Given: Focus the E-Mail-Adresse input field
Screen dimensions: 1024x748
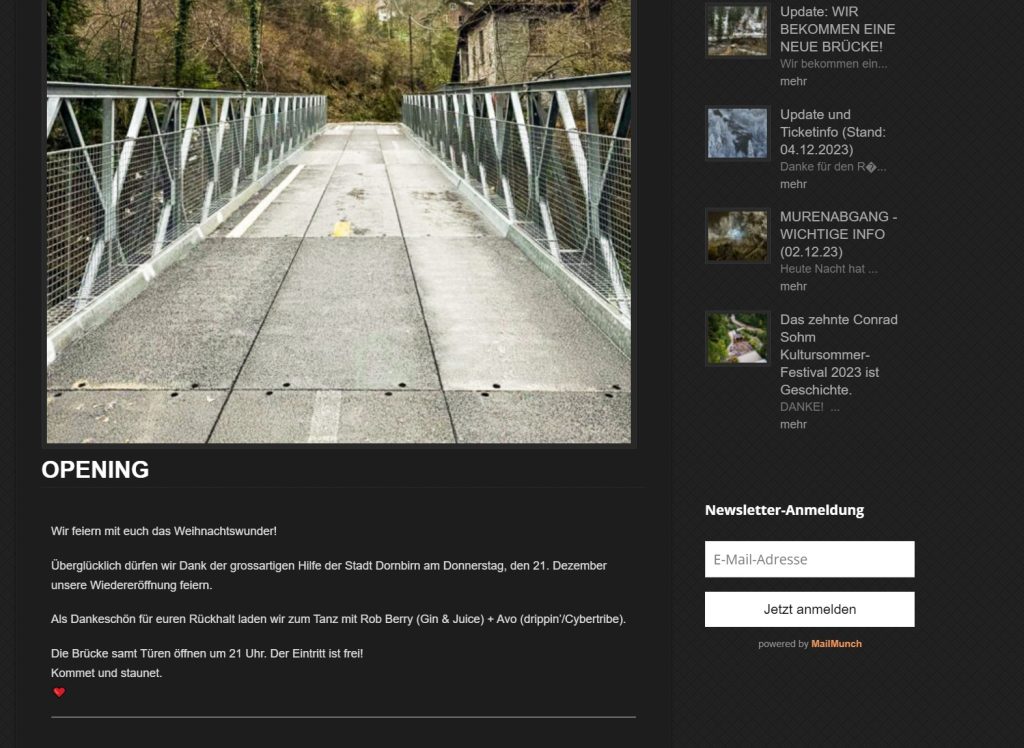Looking at the screenshot, I should (x=809, y=559).
